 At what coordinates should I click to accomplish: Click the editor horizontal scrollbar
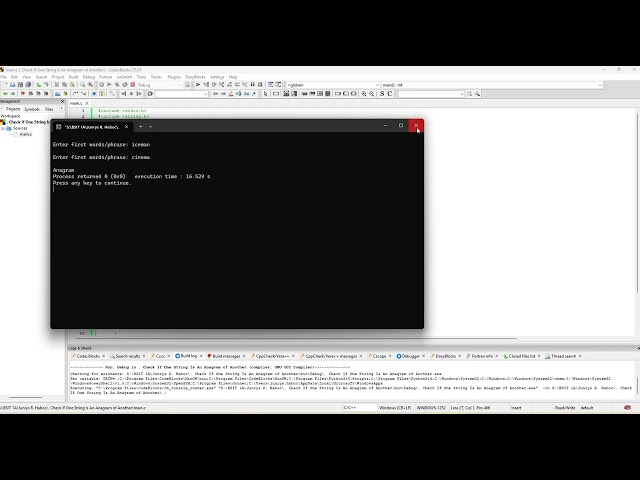click(294, 338)
